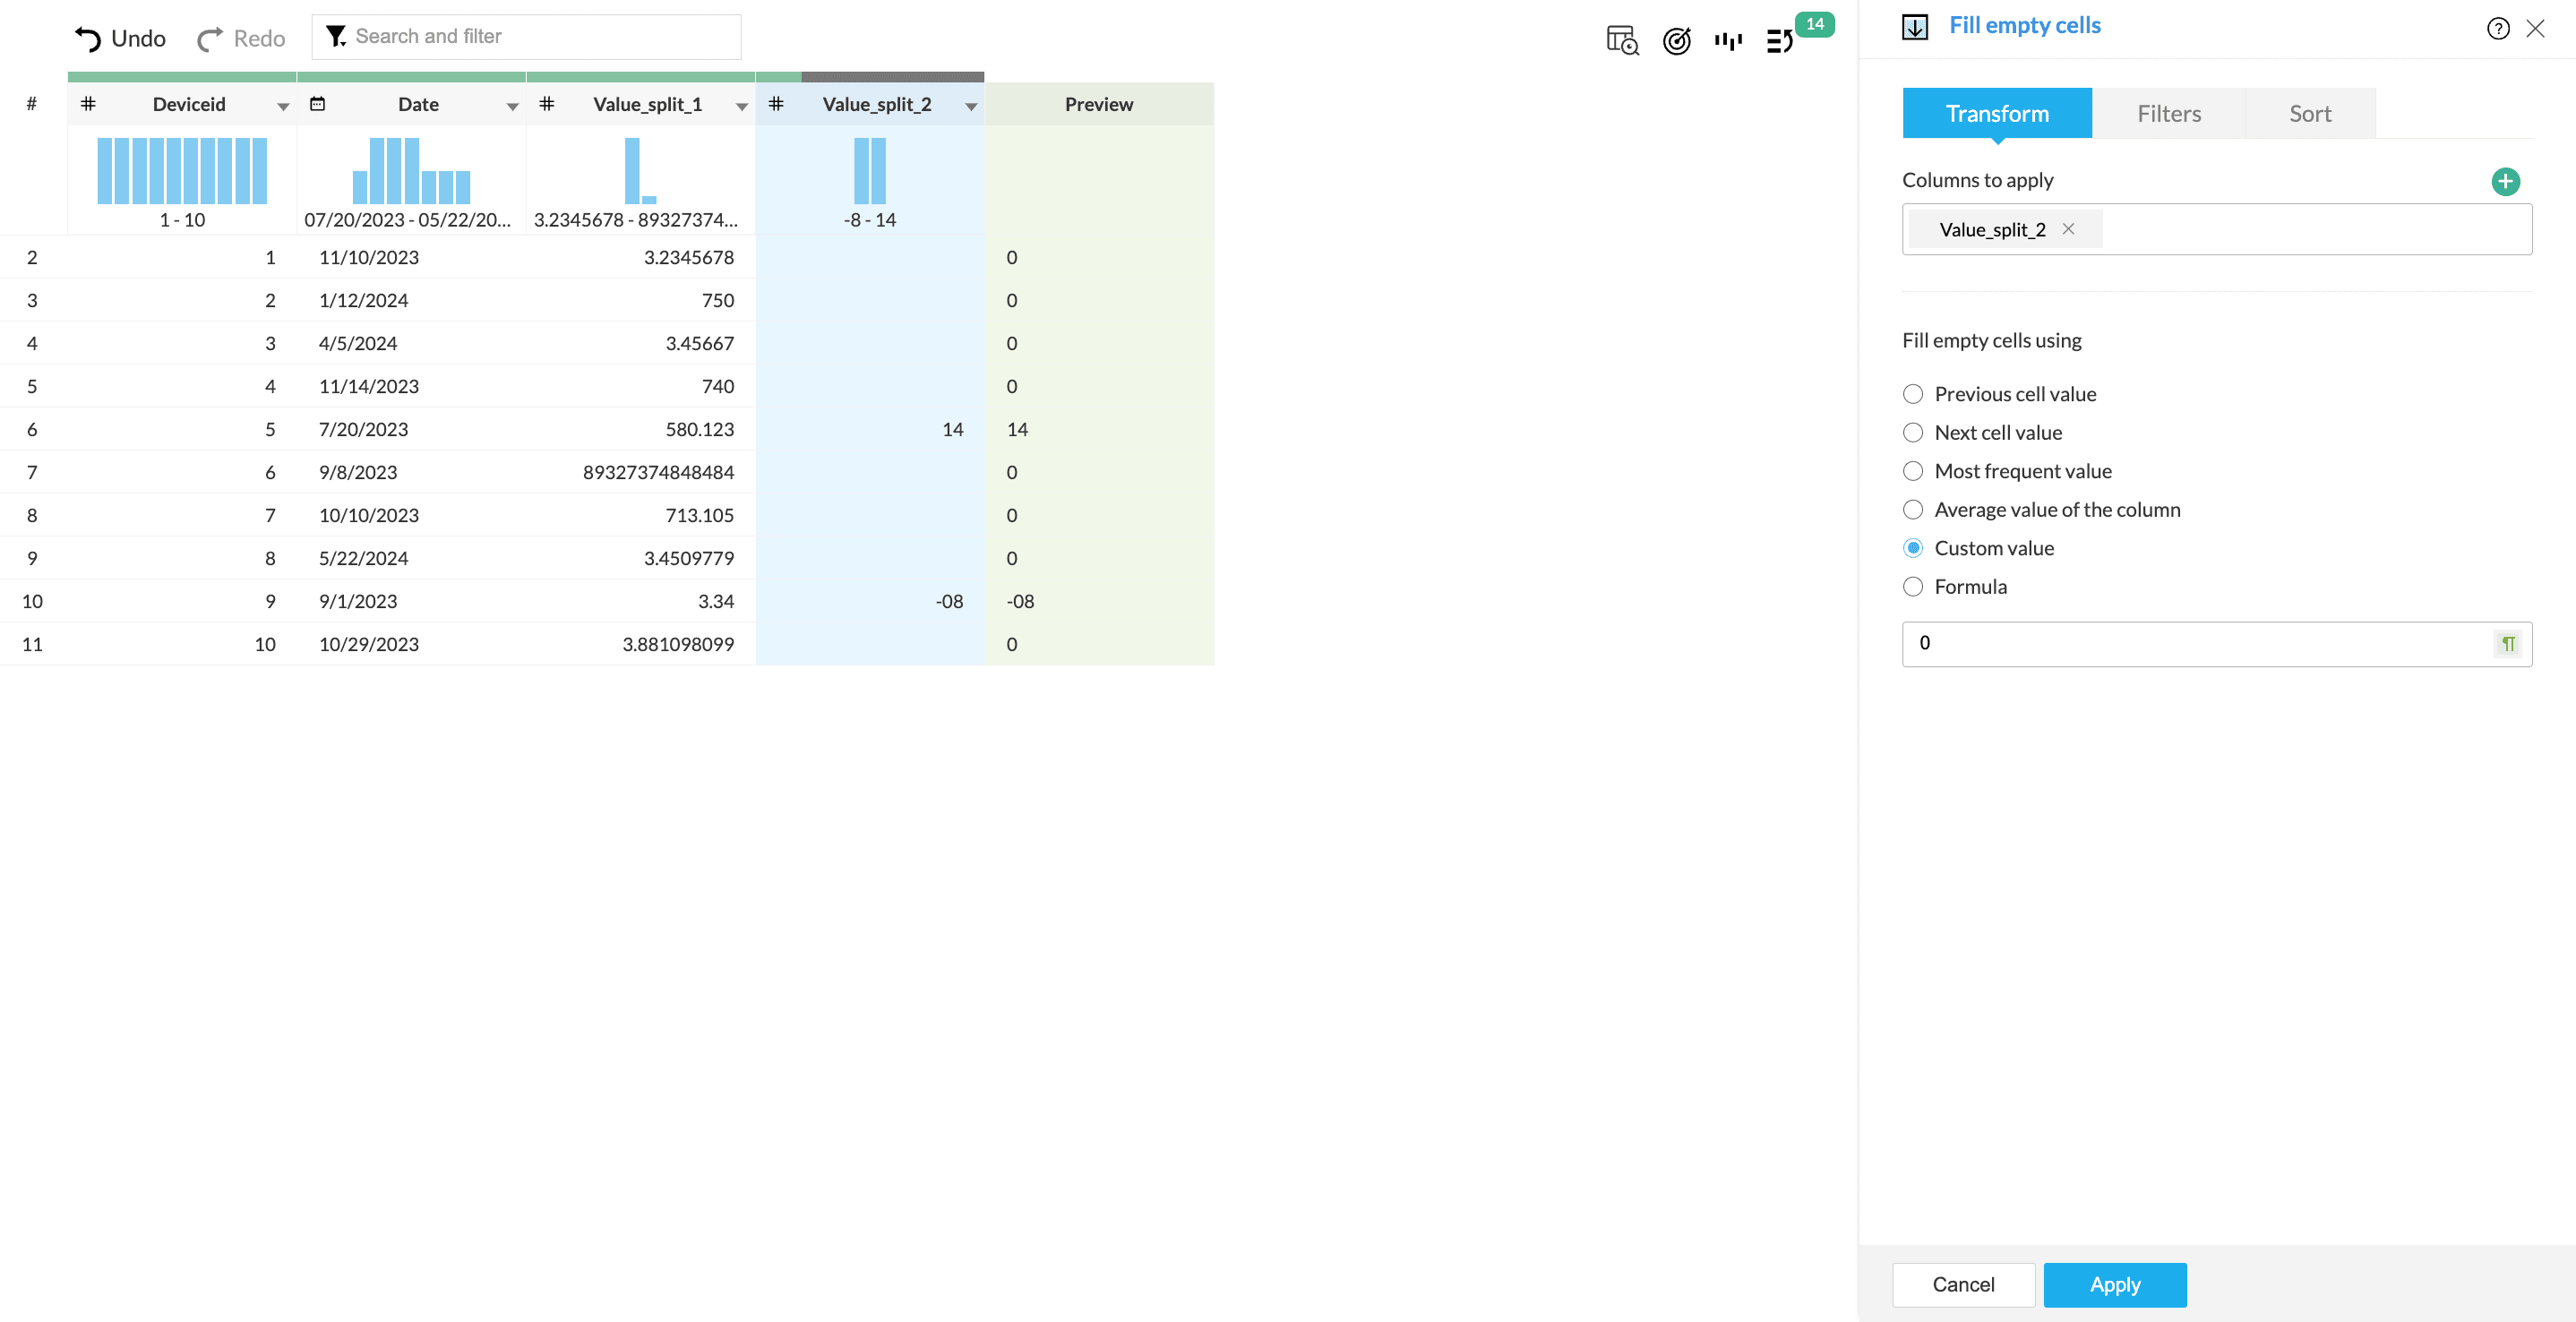Switch to the Sort tab
Screen dimensions: 2576x1322
(2310, 114)
